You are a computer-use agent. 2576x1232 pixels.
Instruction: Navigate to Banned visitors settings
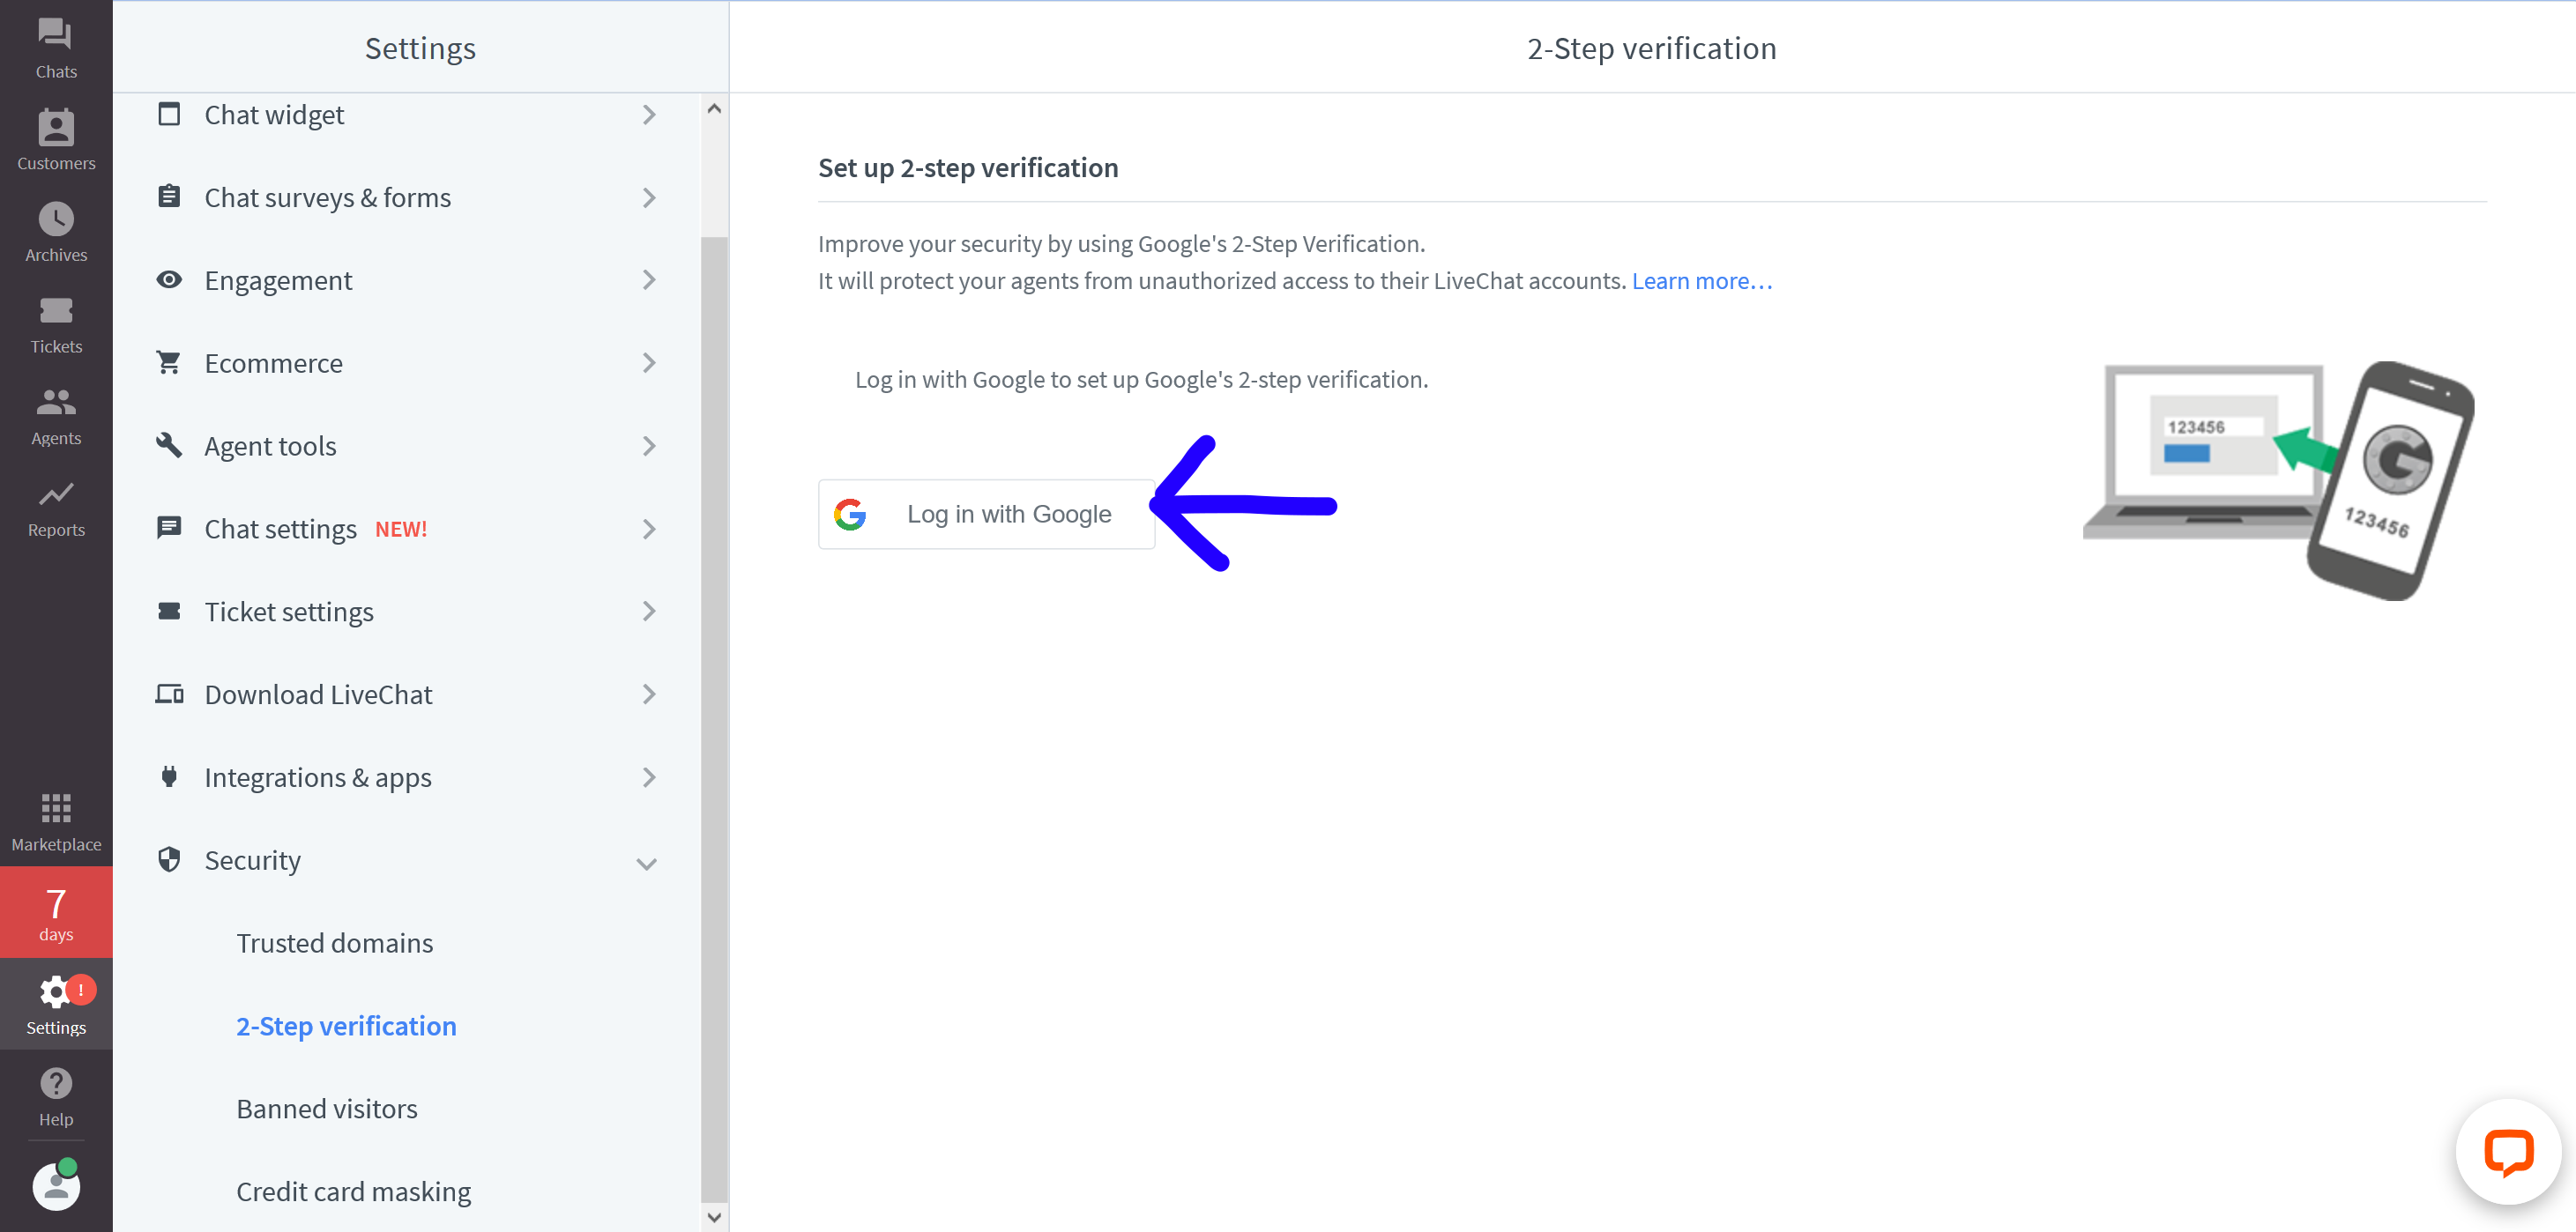point(327,1107)
